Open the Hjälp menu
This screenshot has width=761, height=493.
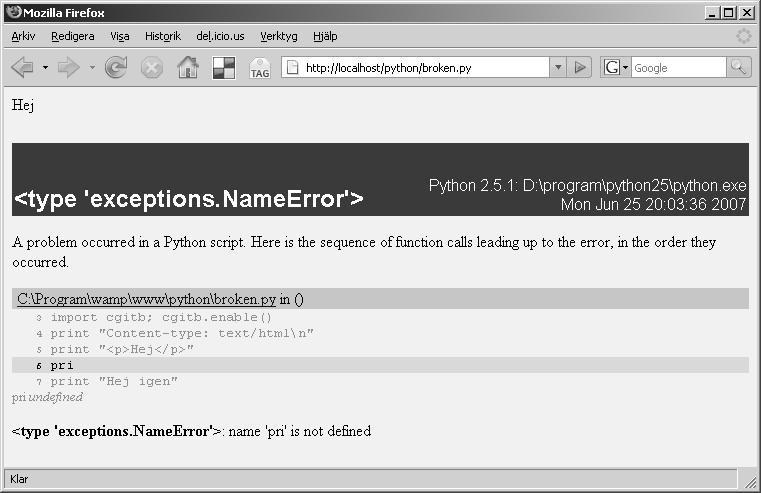tap(325, 36)
